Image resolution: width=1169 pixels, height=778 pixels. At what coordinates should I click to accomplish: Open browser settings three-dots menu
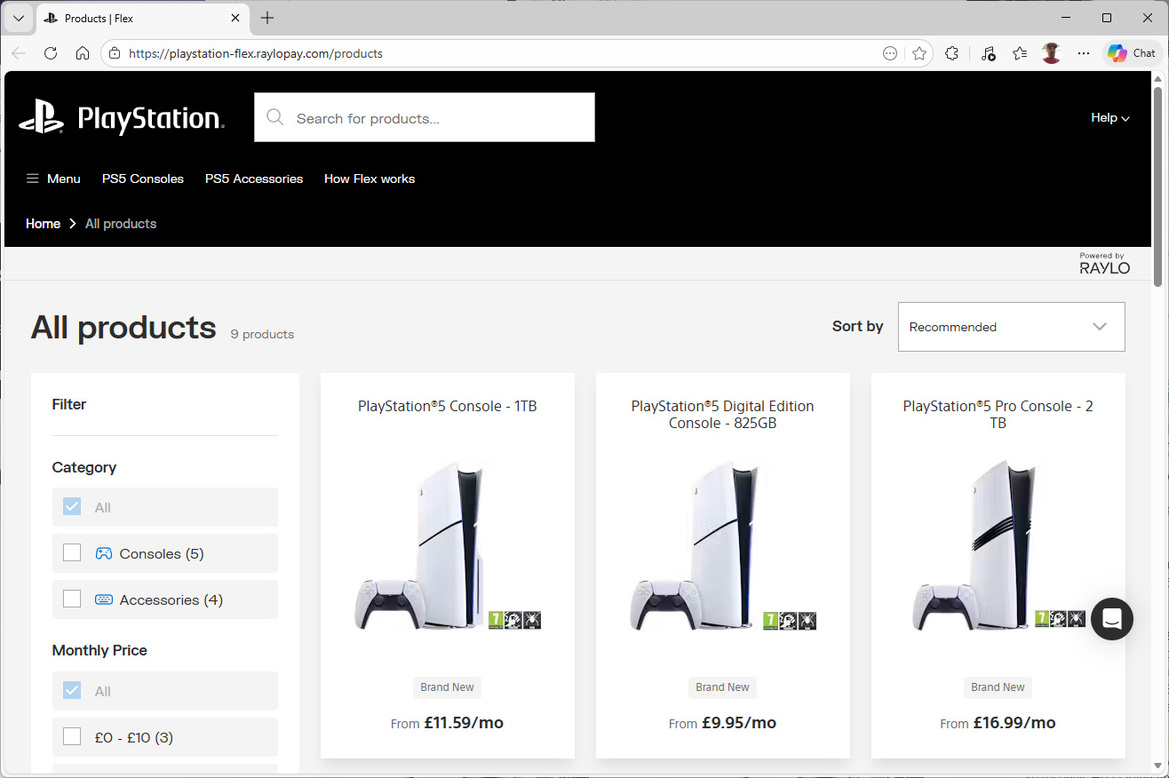[1083, 54]
